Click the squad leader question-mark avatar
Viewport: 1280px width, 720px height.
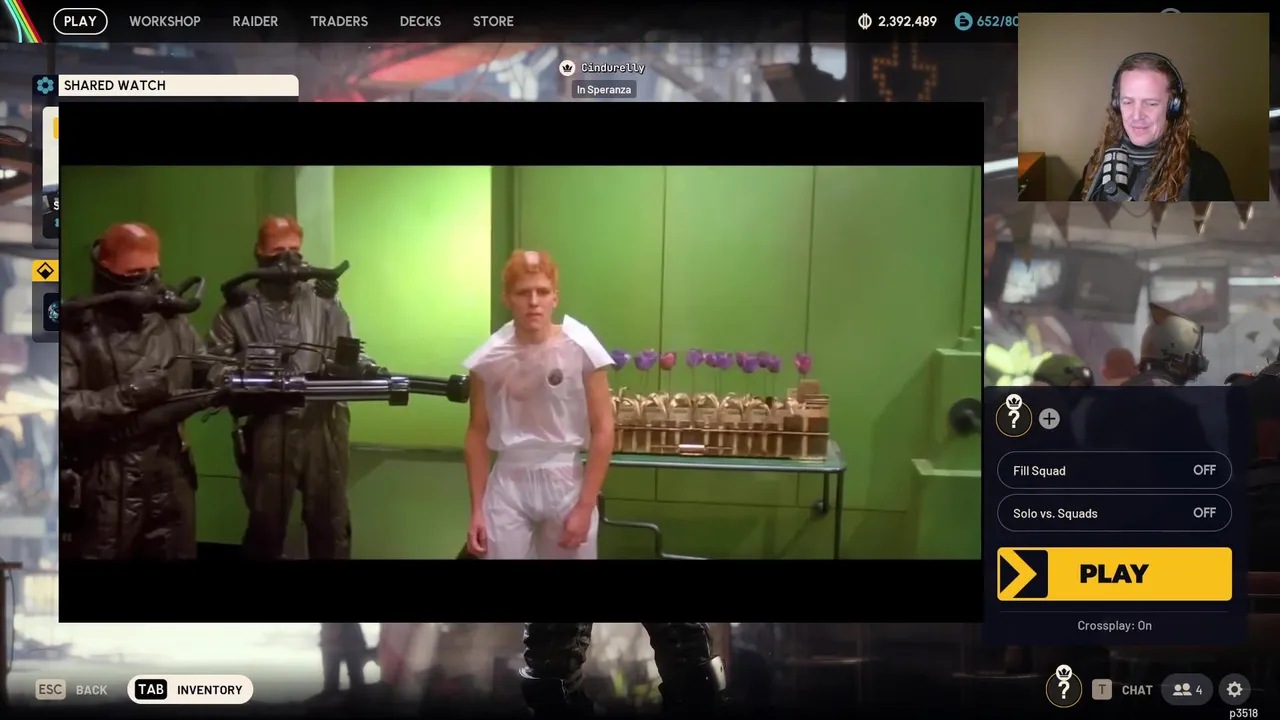tap(1013, 416)
